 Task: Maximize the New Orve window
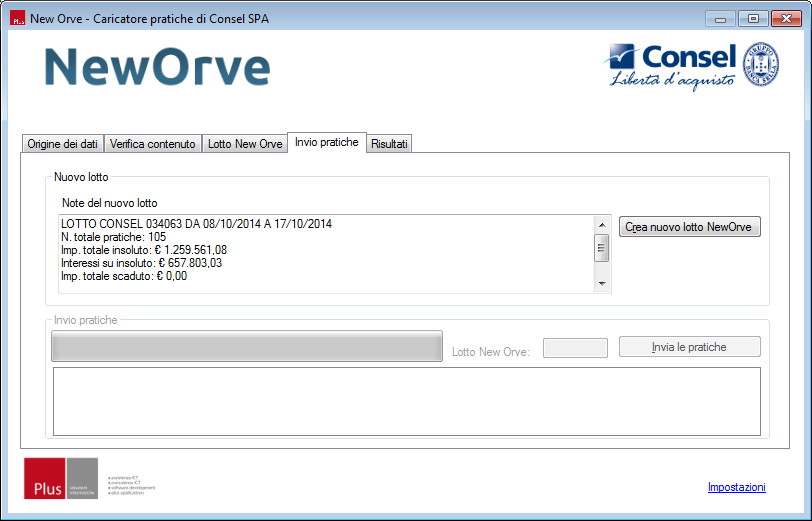(753, 19)
